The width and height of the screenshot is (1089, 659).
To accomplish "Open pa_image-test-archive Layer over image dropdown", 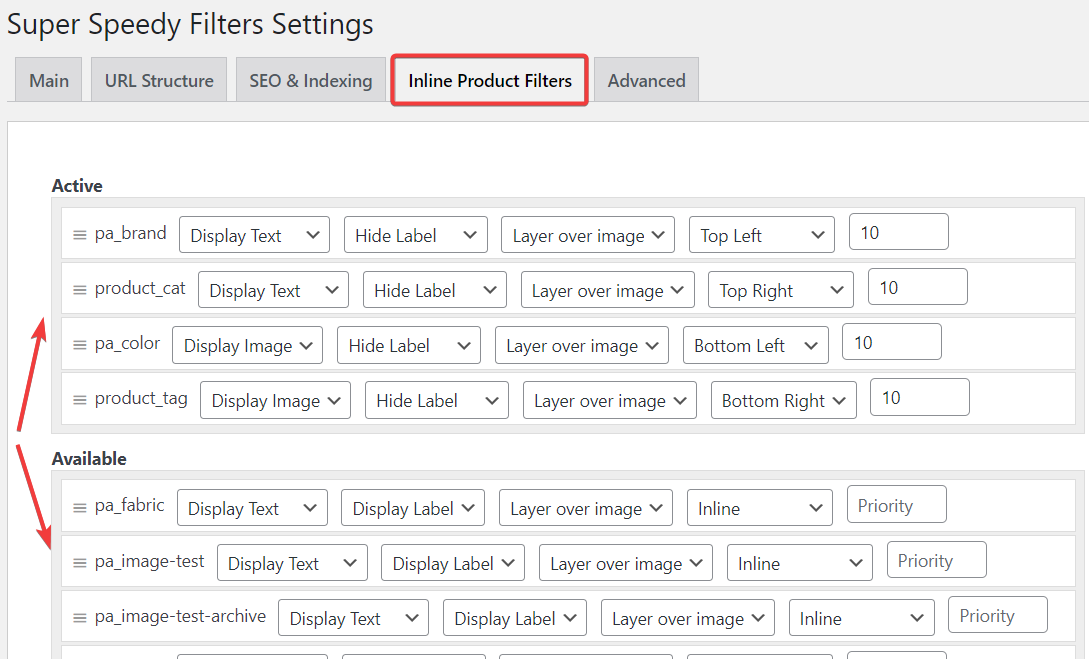I will [688, 617].
